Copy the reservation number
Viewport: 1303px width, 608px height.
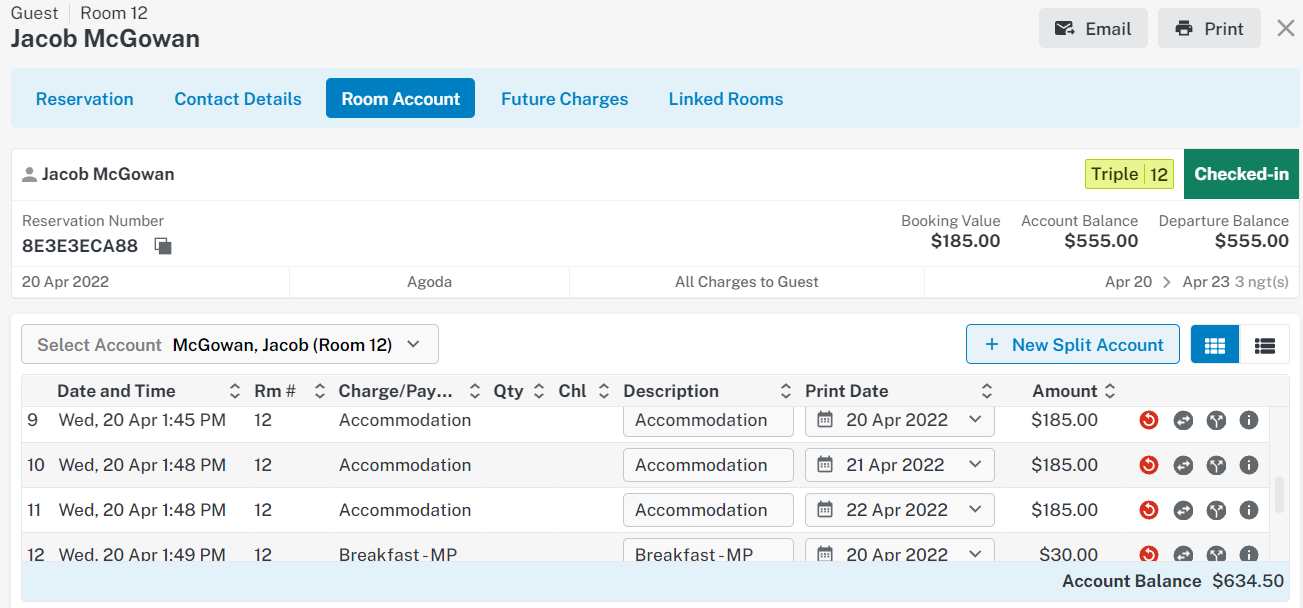[x=163, y=246]
